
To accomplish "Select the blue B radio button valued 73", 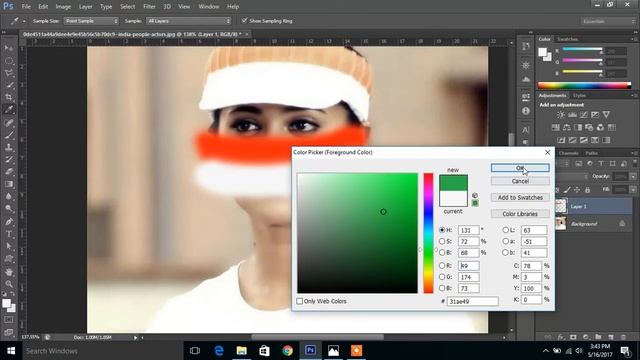I will [x=442, y=288].
